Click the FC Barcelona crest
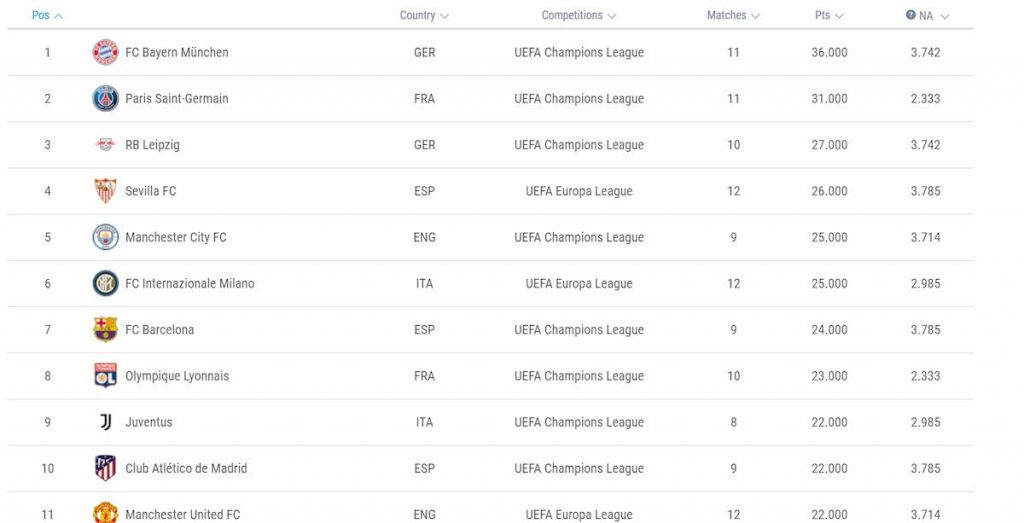The width and height of the screenshot is (1024, 523). 105,330
